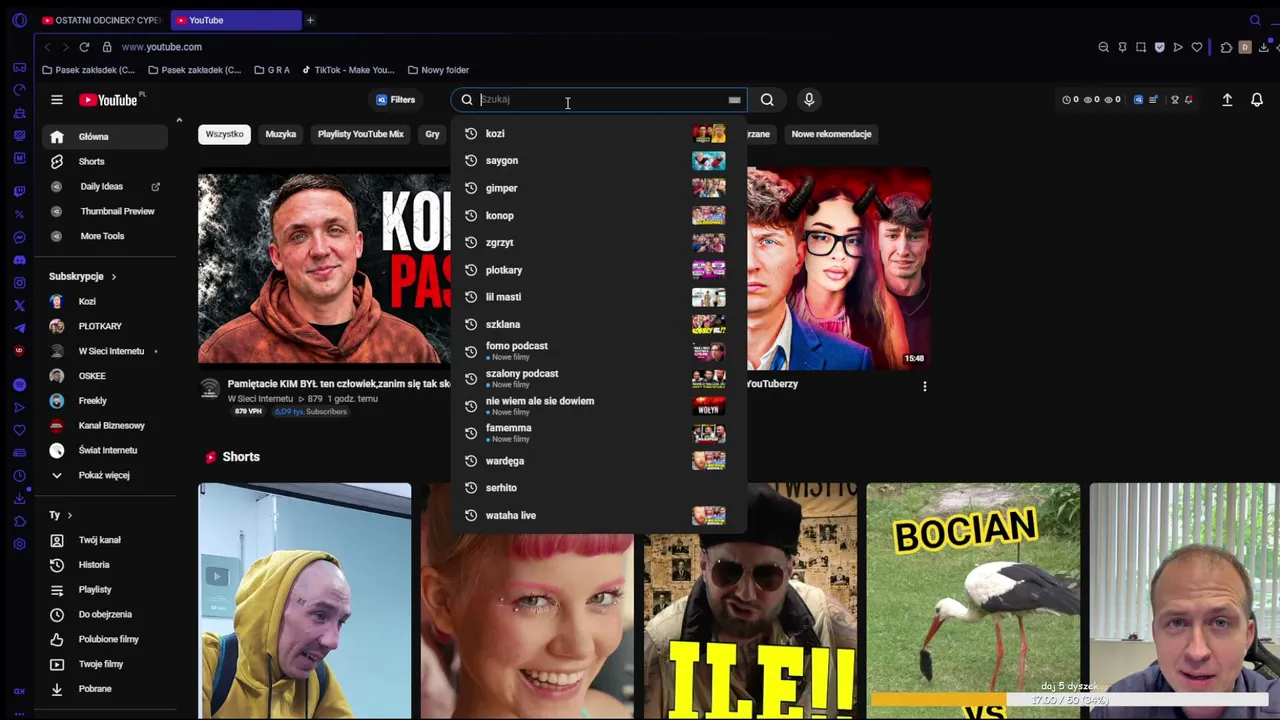Reload the current page
The height and width of the screenshot is (720, 1280).
84,47
